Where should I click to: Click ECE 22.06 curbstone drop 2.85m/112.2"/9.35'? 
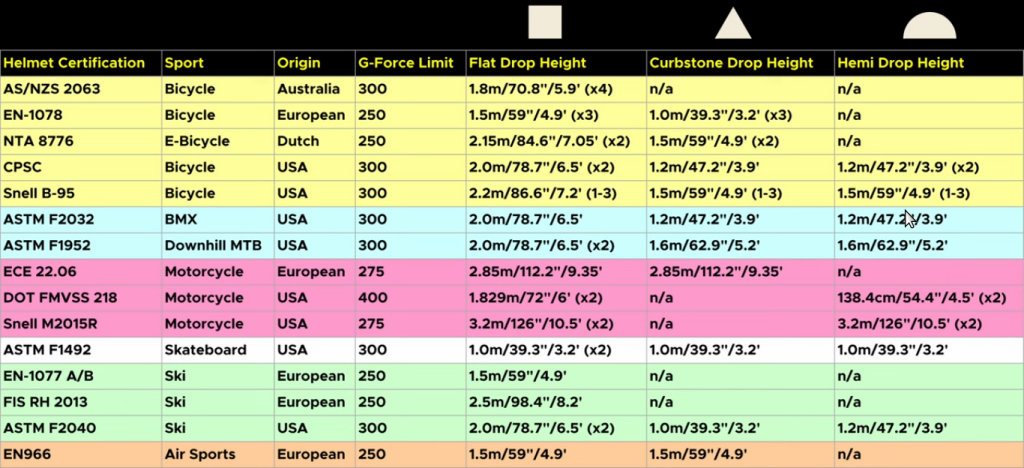[x=740, y=272]
